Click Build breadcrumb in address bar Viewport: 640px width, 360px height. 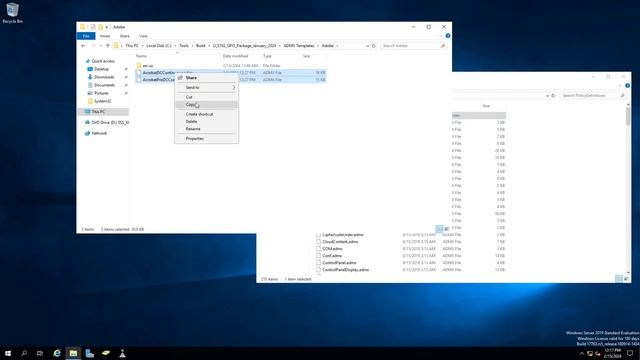point(200,46)
